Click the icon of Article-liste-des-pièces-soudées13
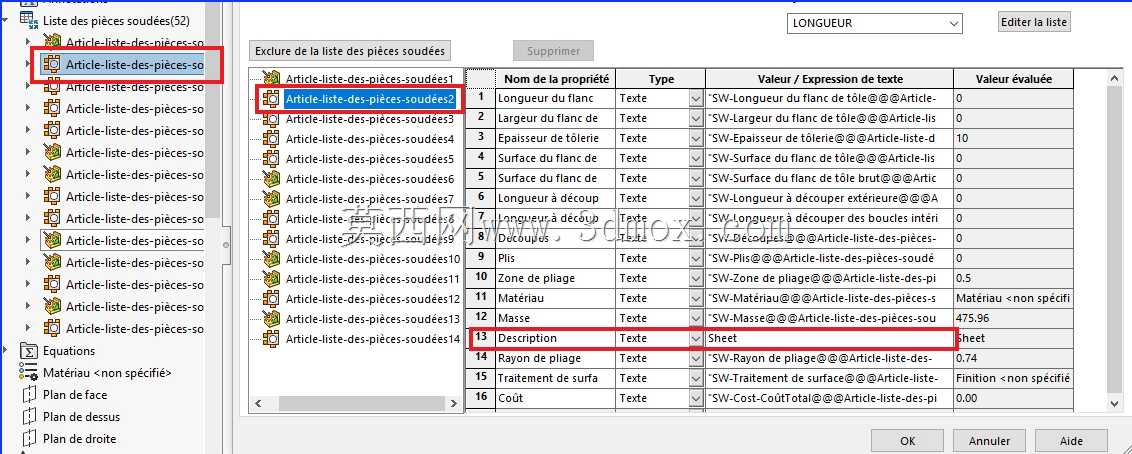The image size is (1132, 454). (x=271, y=318)
